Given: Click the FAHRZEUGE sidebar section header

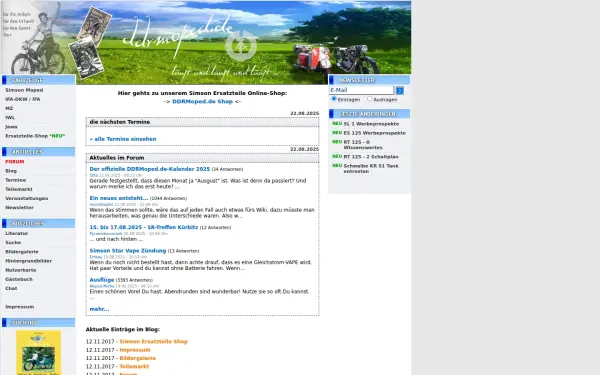Looking at the screenshot, I should click(38, 80).
